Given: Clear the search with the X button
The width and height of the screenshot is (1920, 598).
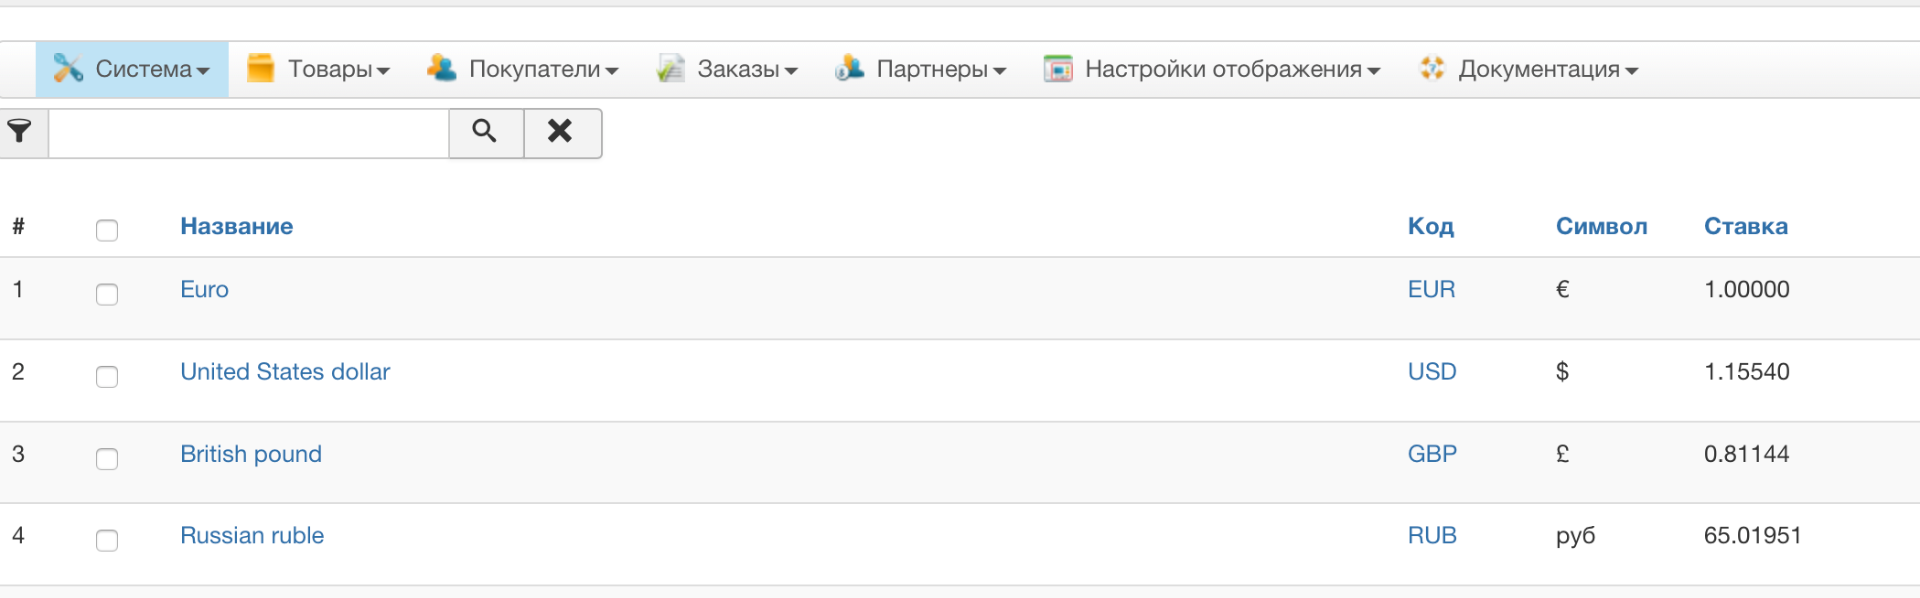Looking at the screenshot, I should [561, 132].
